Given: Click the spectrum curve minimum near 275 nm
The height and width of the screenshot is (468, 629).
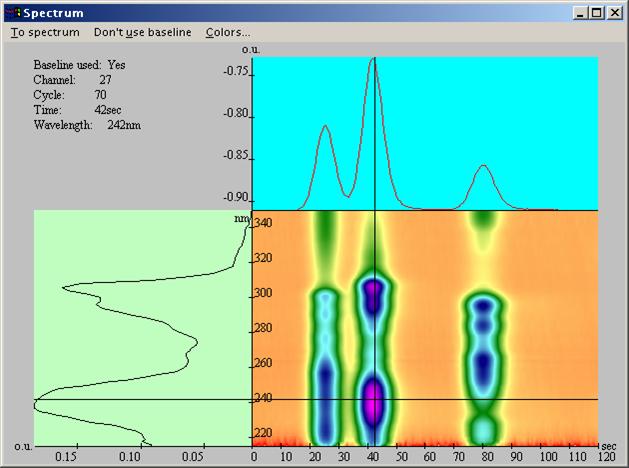Looking at the screenshot, I should pos(197,342).
